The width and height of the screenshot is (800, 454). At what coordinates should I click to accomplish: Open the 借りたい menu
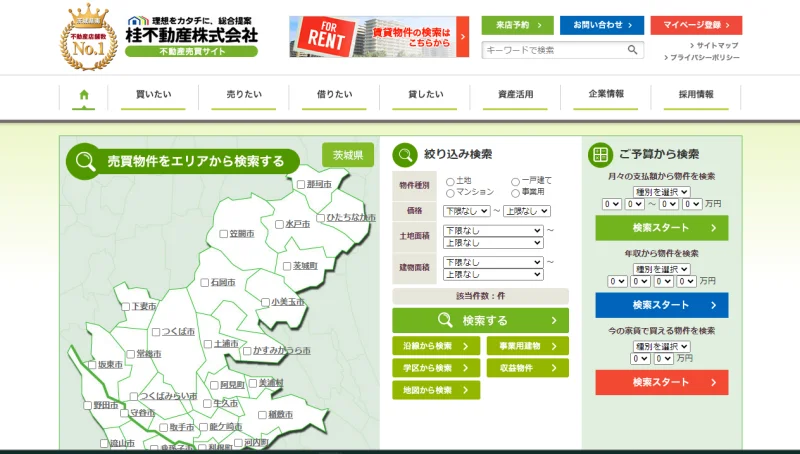tap(334, 95)
